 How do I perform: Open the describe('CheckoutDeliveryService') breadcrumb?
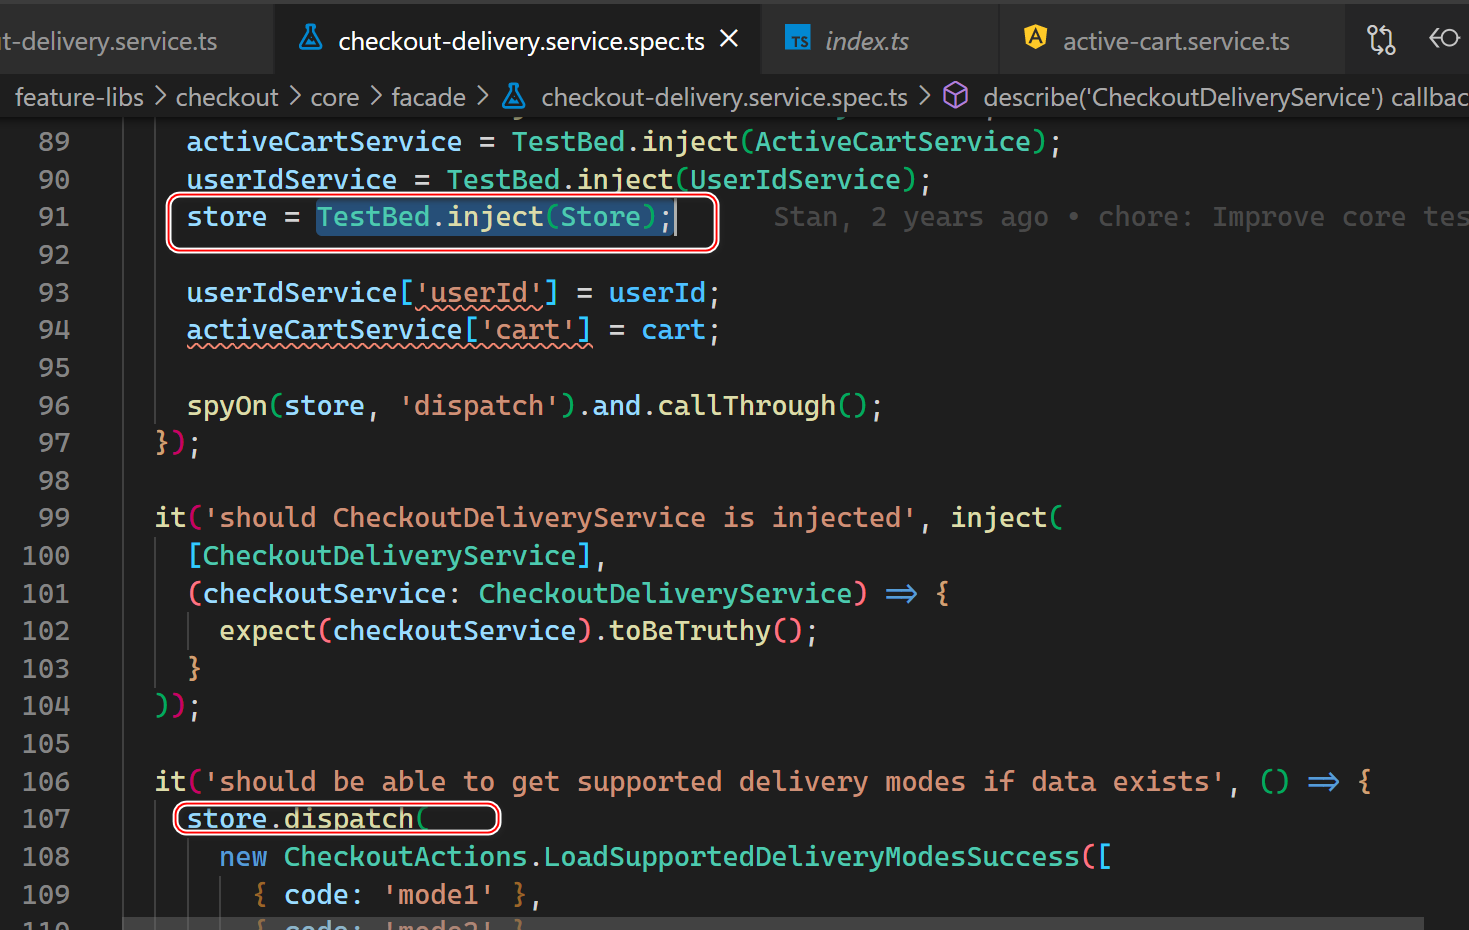(1225, 97)
